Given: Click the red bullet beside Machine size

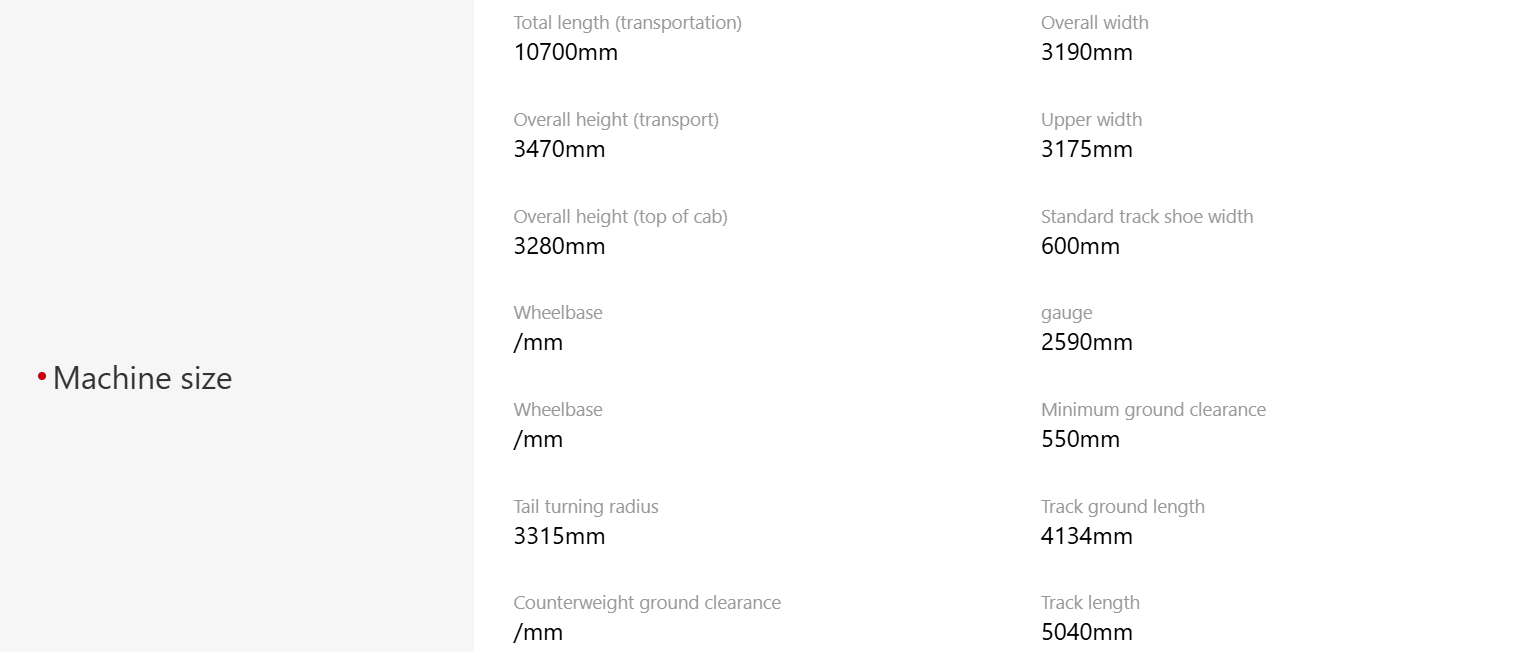Looking at the screenshot, I should [42, 376].
